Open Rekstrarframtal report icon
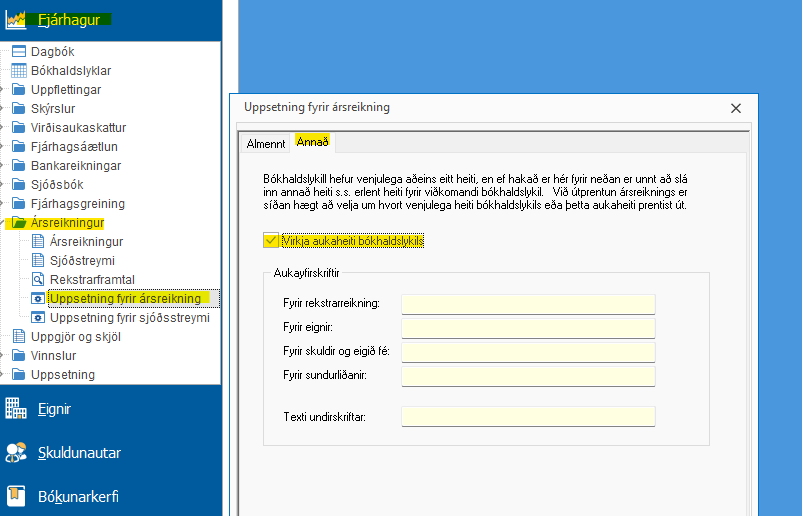 (x=38, y=279)
